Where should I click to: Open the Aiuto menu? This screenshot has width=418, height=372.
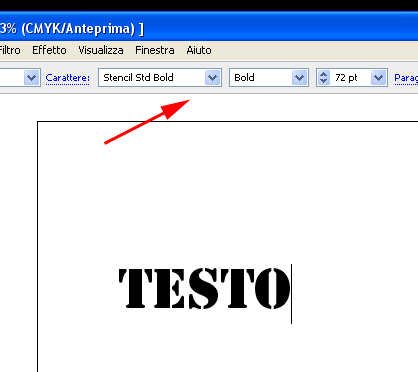pyautogui.click(x=199, y=50)
